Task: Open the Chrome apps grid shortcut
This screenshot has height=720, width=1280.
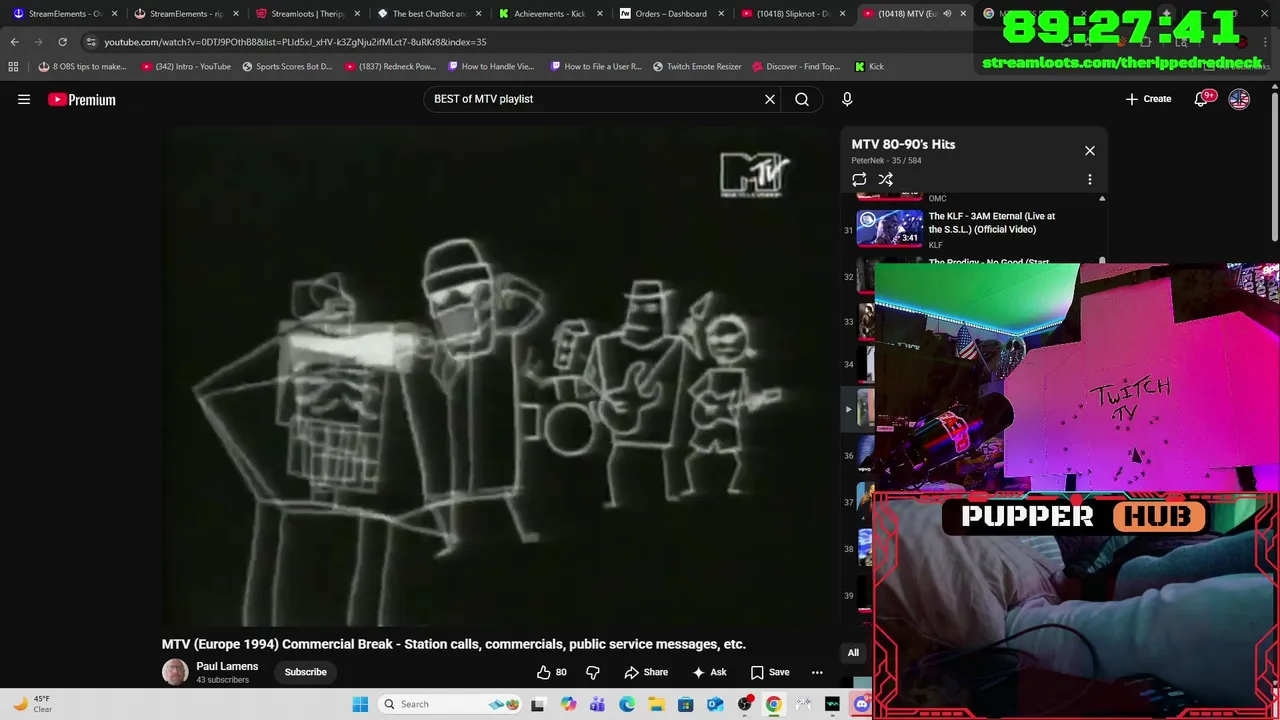Action: 13,66
